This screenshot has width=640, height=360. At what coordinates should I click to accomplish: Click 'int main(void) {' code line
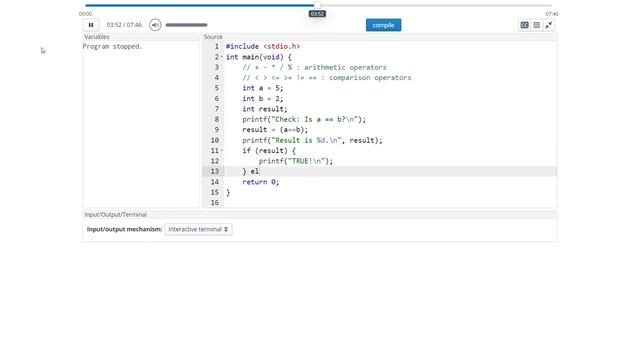point(259,57)
